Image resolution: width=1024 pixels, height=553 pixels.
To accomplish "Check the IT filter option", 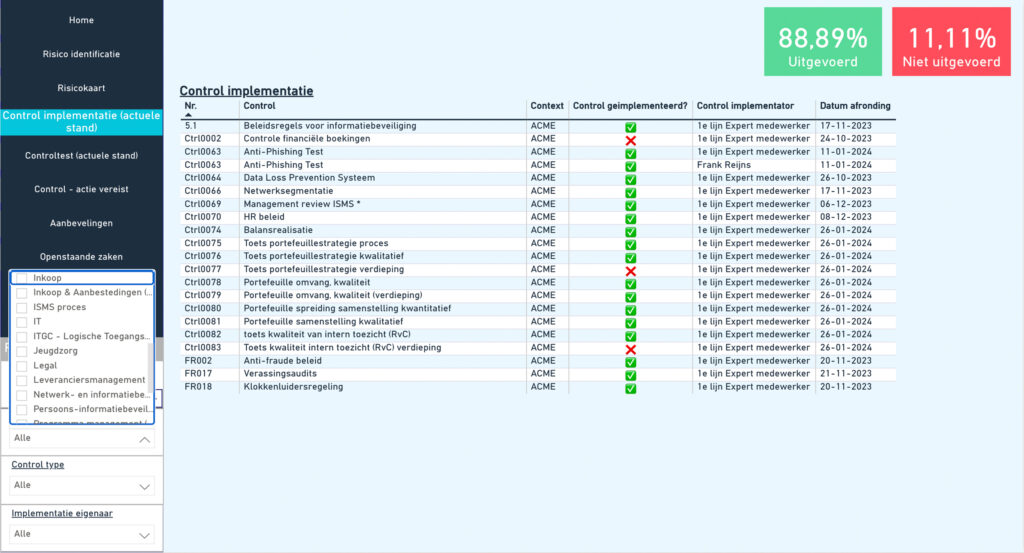I will (x=22, y=322).
